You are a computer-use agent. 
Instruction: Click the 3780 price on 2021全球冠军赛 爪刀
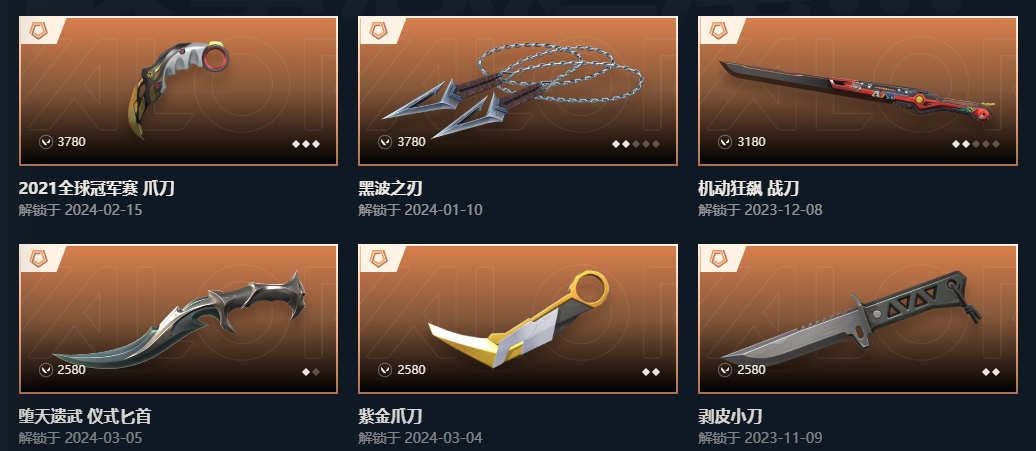pos(71,141)
